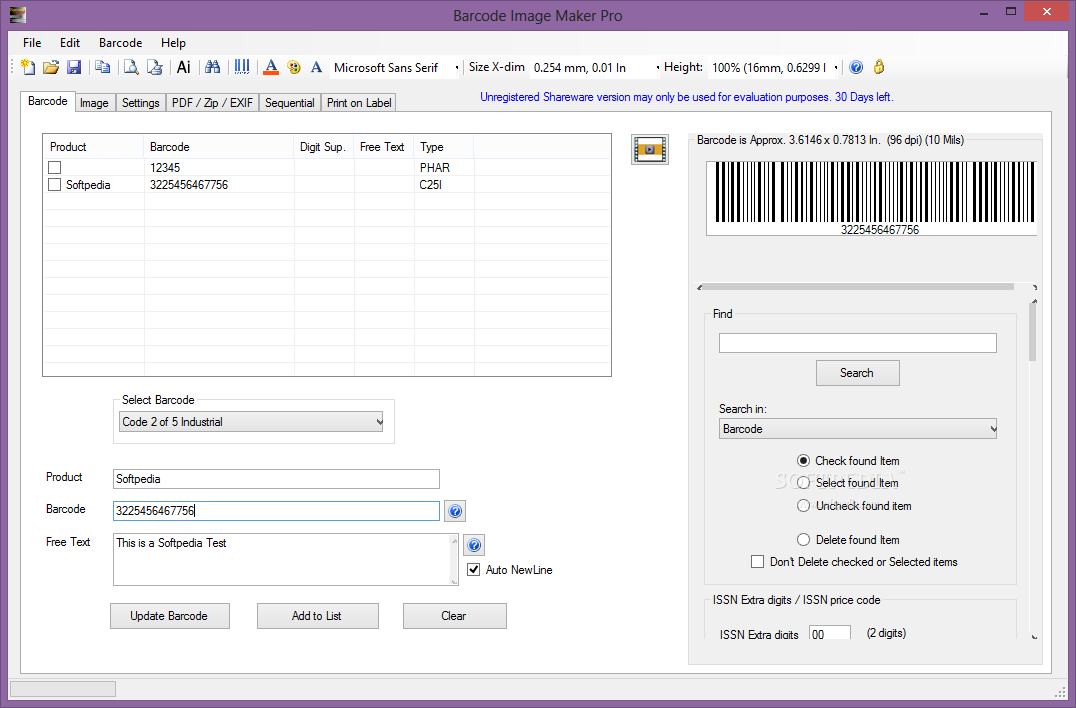The height and width of the screenshot is (708, 1076).
Task: Click the Barcode number input field
Action: click(276, 511)
